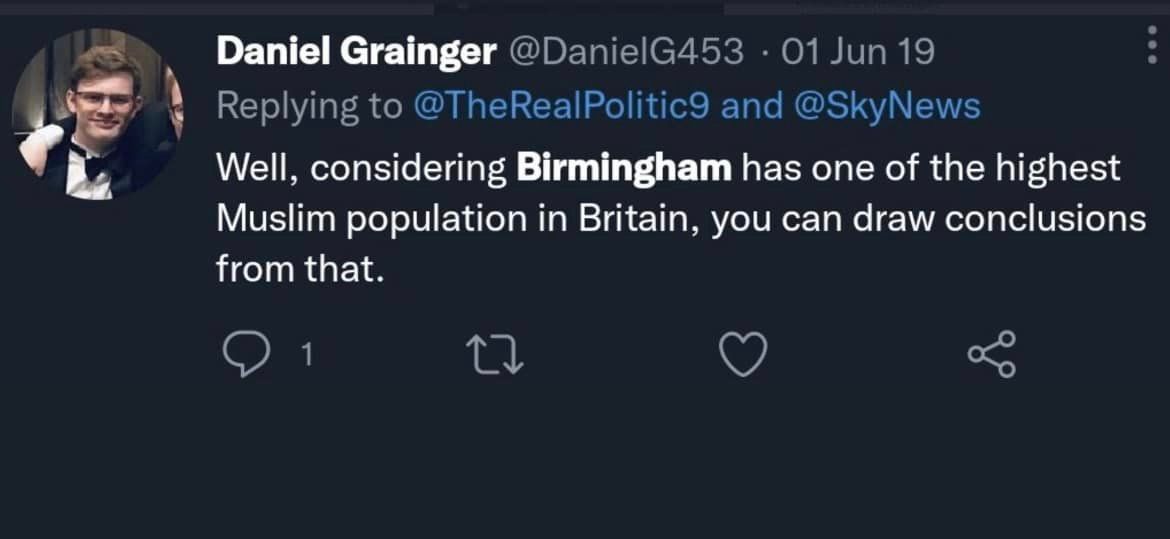1170x539 pixels.
Task: Click the reply speech bubble icon
Action: (238, 354)
